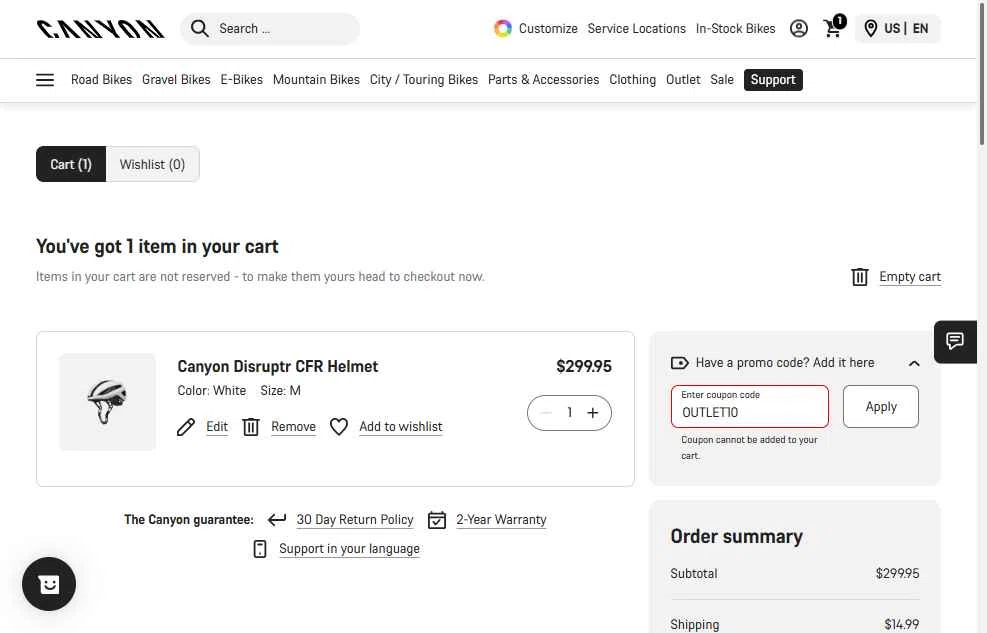987x633 pixels.
Task: Click the Support button
Action: [773, 80]
